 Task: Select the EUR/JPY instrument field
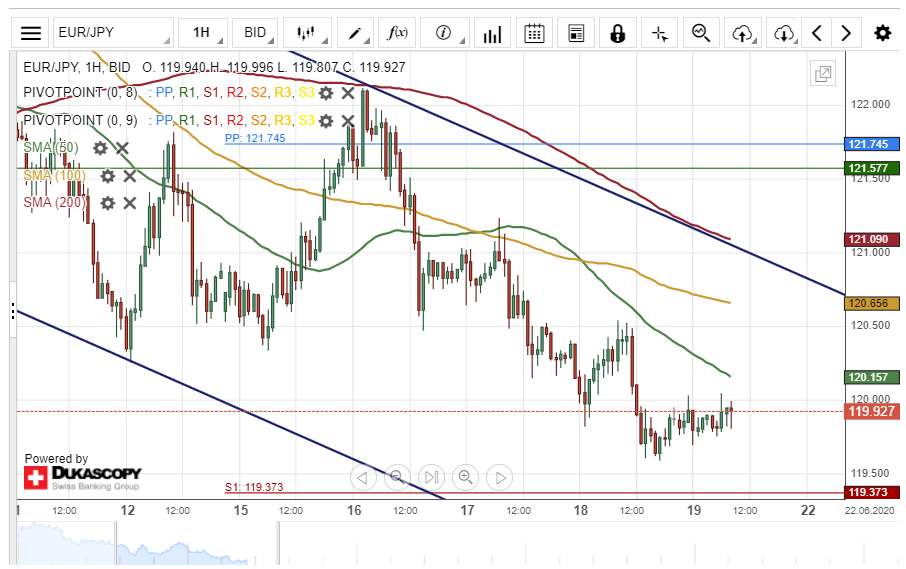tap(113, 33)
